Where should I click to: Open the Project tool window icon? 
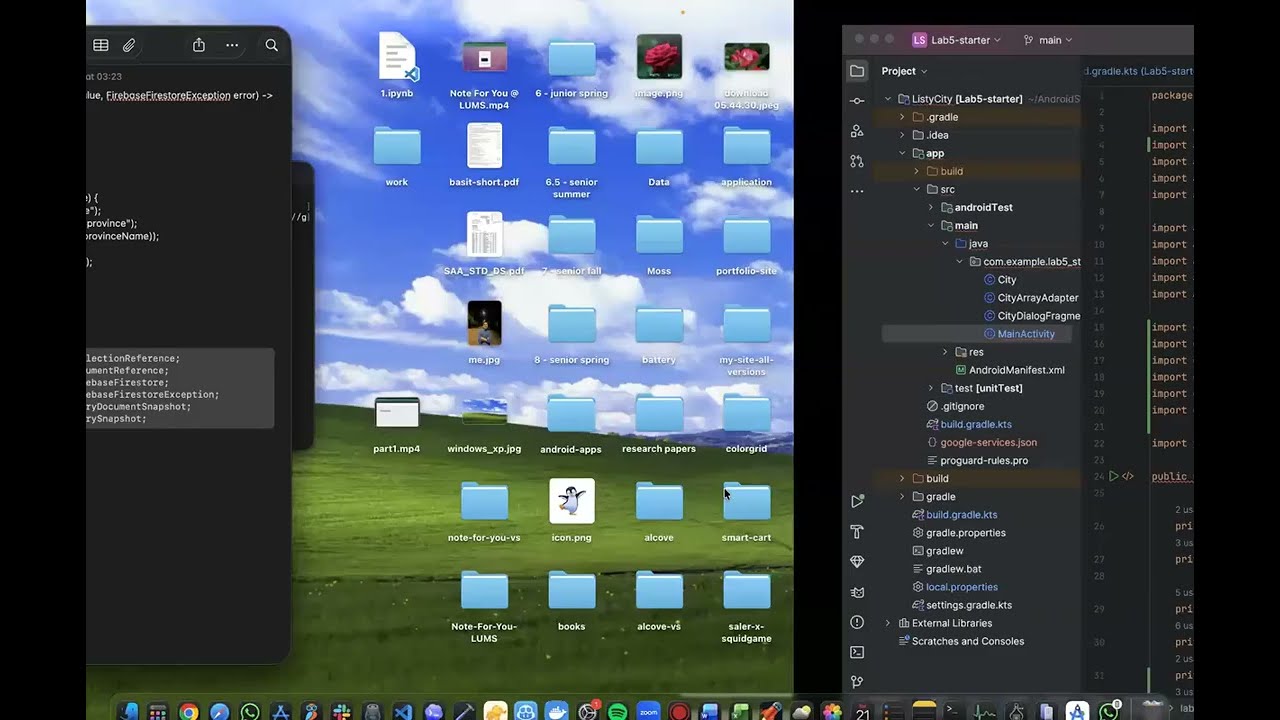(x=857, y=71)
